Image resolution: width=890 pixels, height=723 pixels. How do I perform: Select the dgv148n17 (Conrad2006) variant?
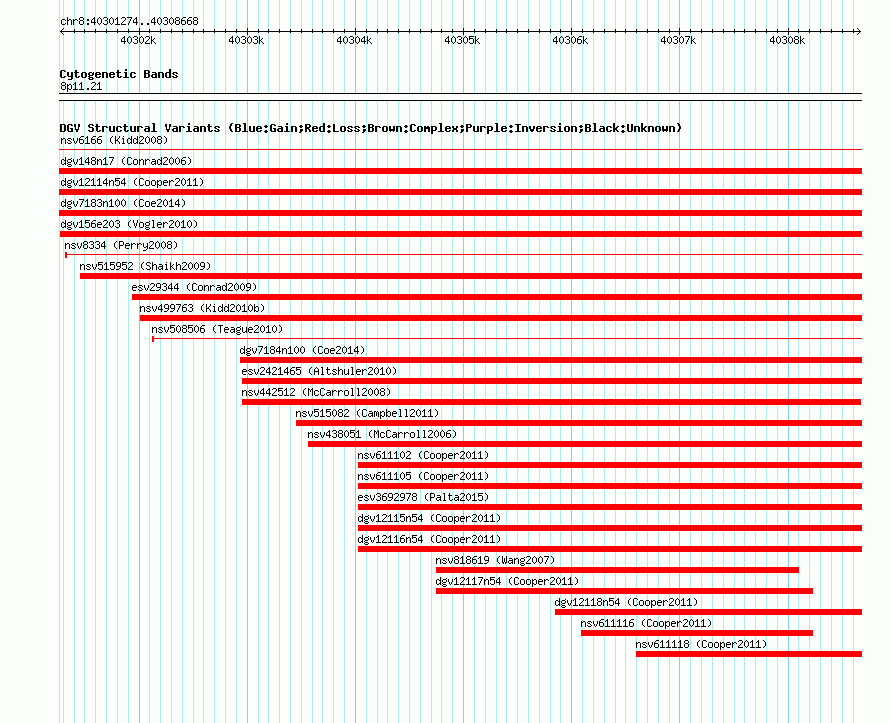126,161
